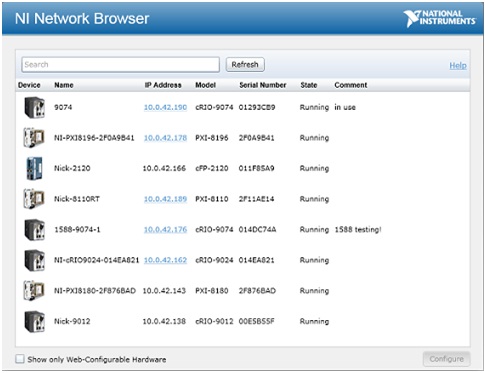Screen dimensions: 485x373
Task: Click model cell PXI-8180
Action: click(x=212, y=291)
